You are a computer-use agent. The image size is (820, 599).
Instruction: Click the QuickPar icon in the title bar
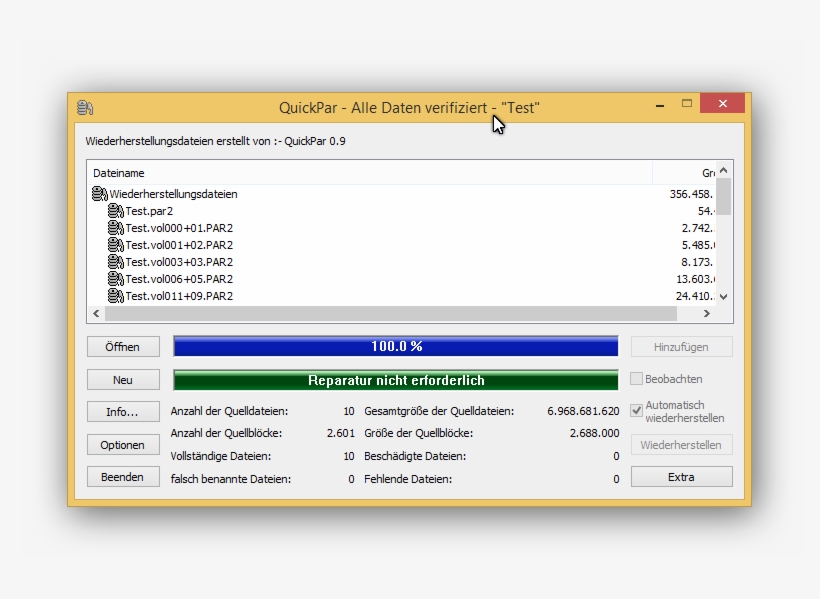pos(85,104)
